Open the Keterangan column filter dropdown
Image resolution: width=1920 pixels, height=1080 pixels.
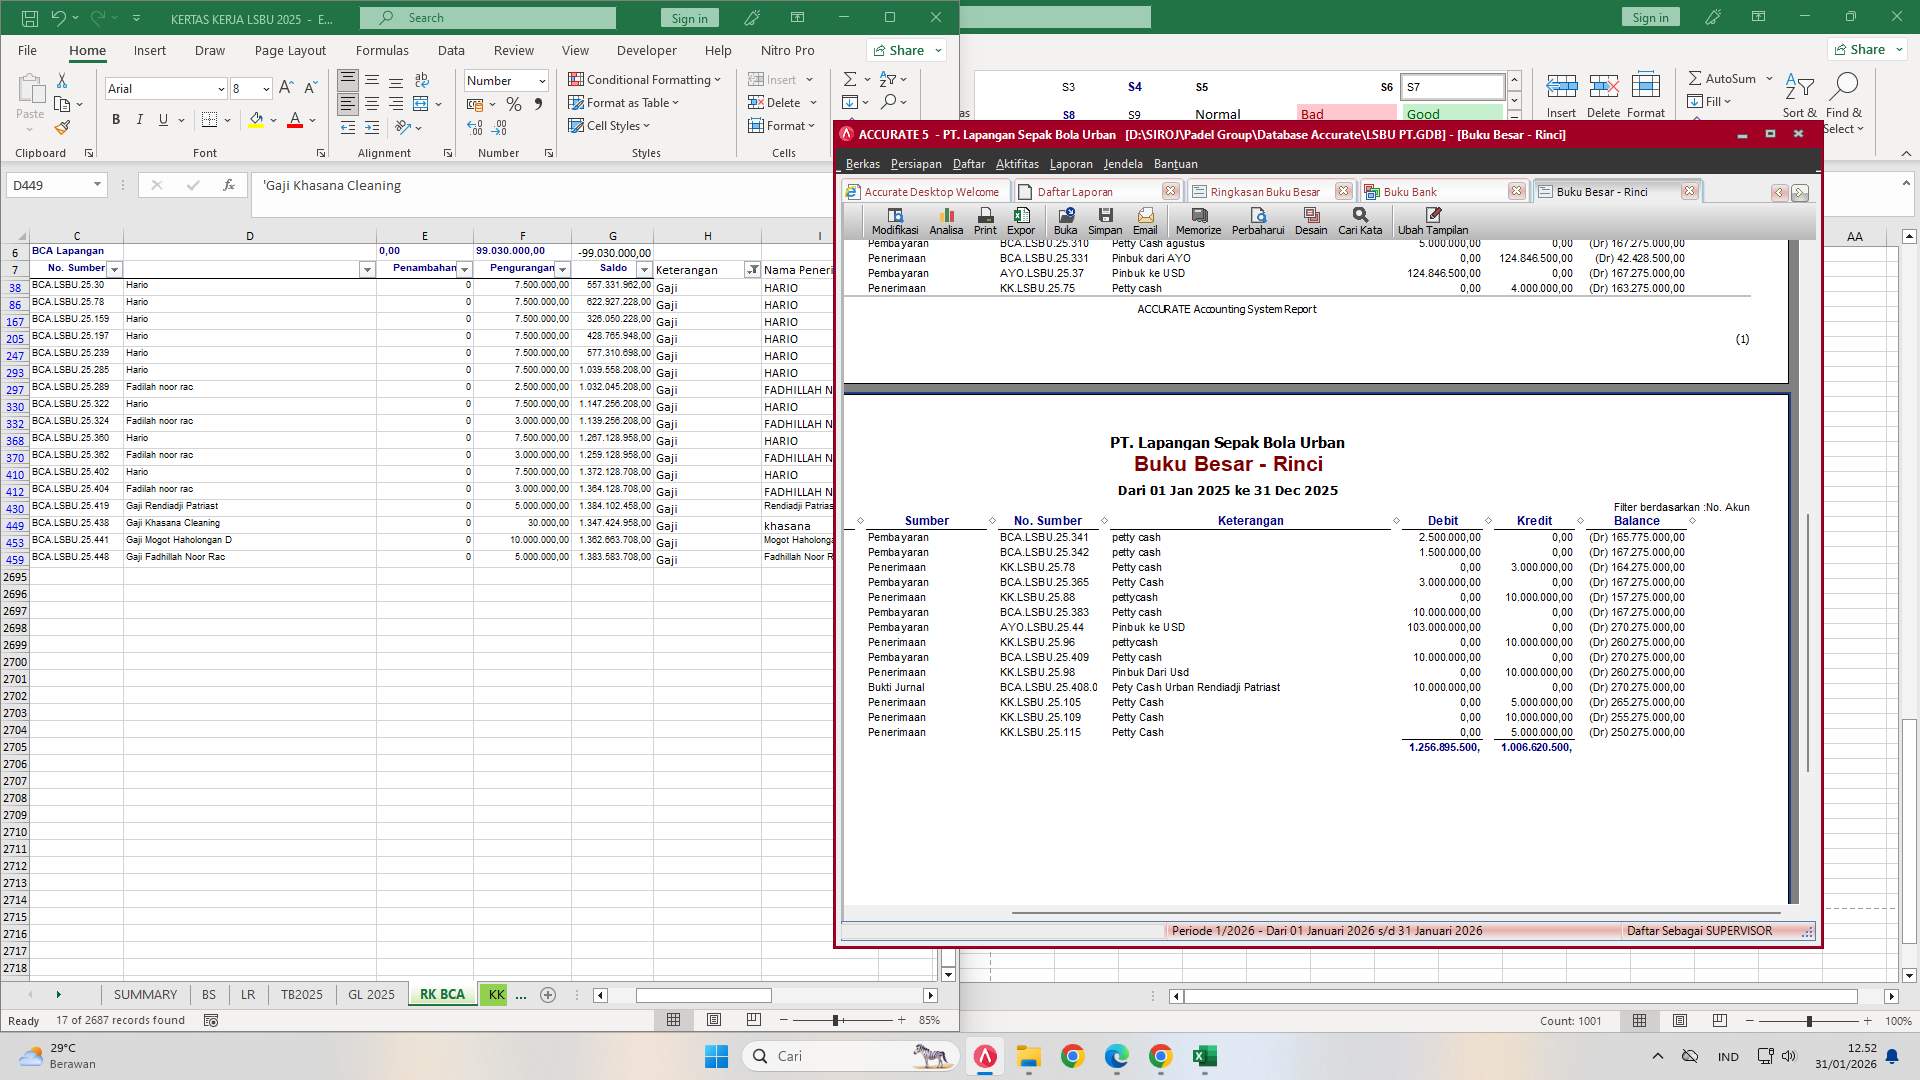click(x=752, y=270)
